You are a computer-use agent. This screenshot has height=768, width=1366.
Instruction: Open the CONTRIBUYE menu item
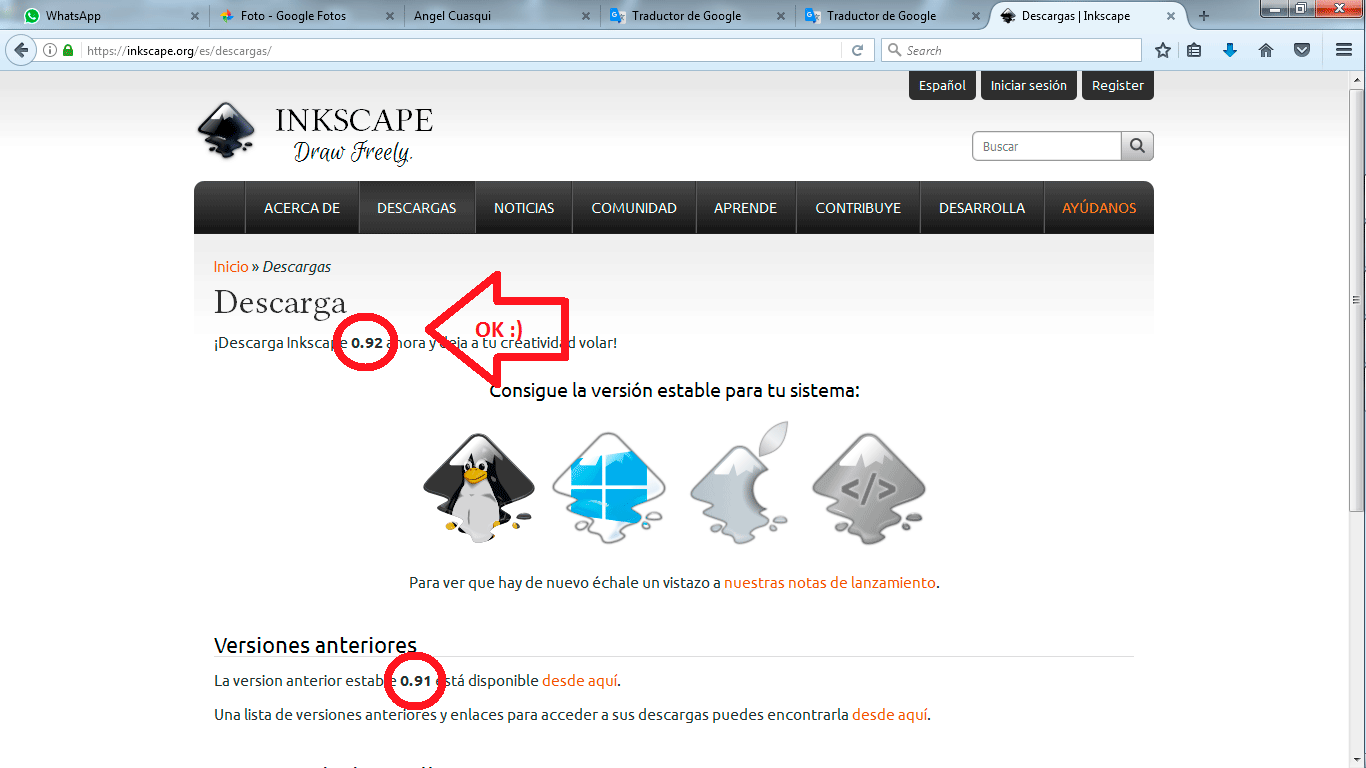(858, 208)
